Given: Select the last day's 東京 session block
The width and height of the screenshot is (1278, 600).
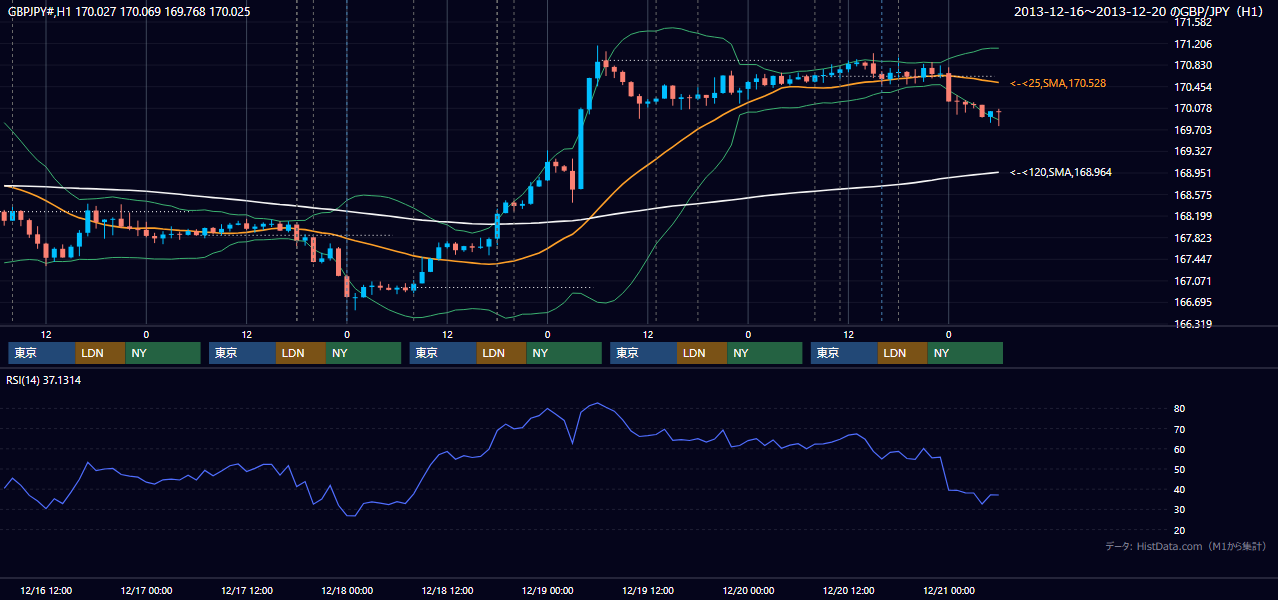Looking at the screenshot, I should (x=844, y=353).
